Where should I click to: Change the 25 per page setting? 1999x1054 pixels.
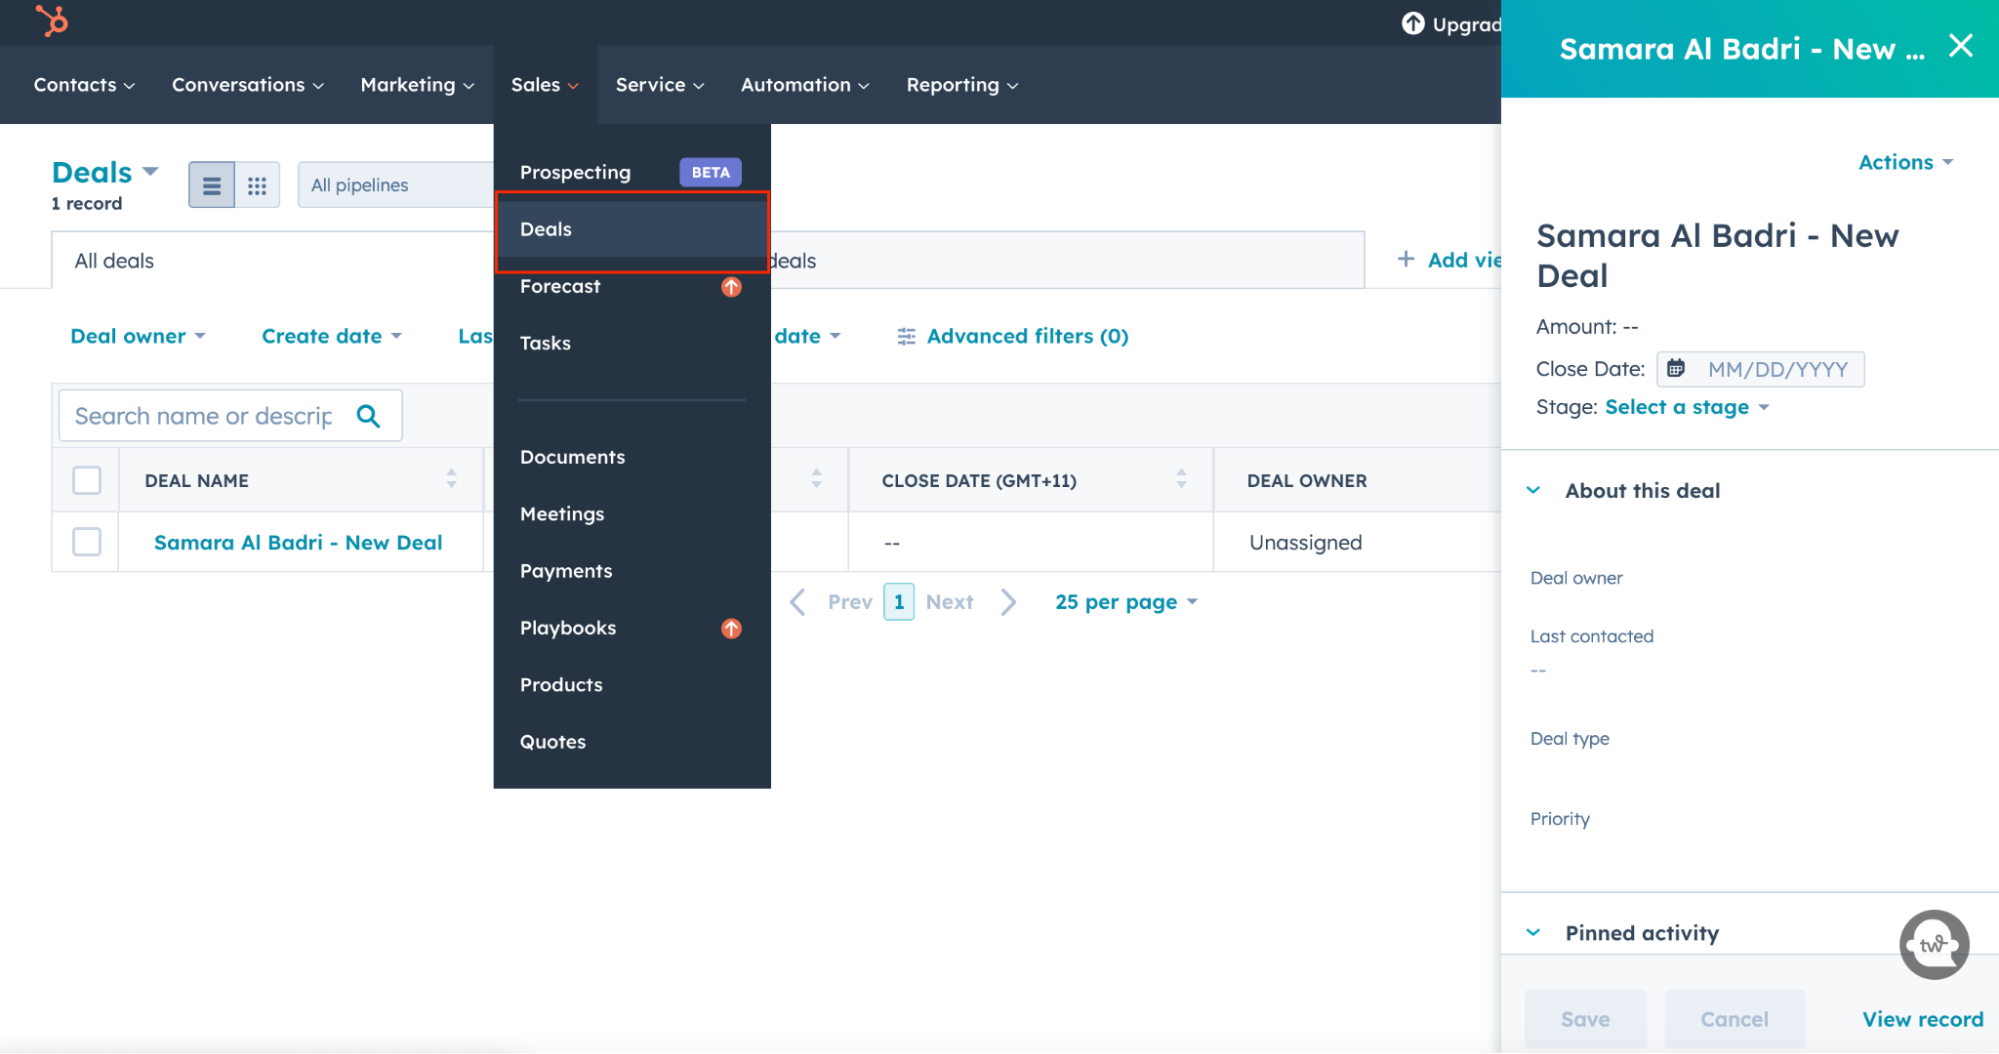[1126, 602]
